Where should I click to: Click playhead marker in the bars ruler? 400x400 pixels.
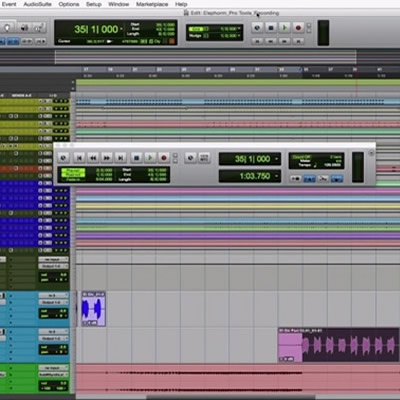click(302, 70)
